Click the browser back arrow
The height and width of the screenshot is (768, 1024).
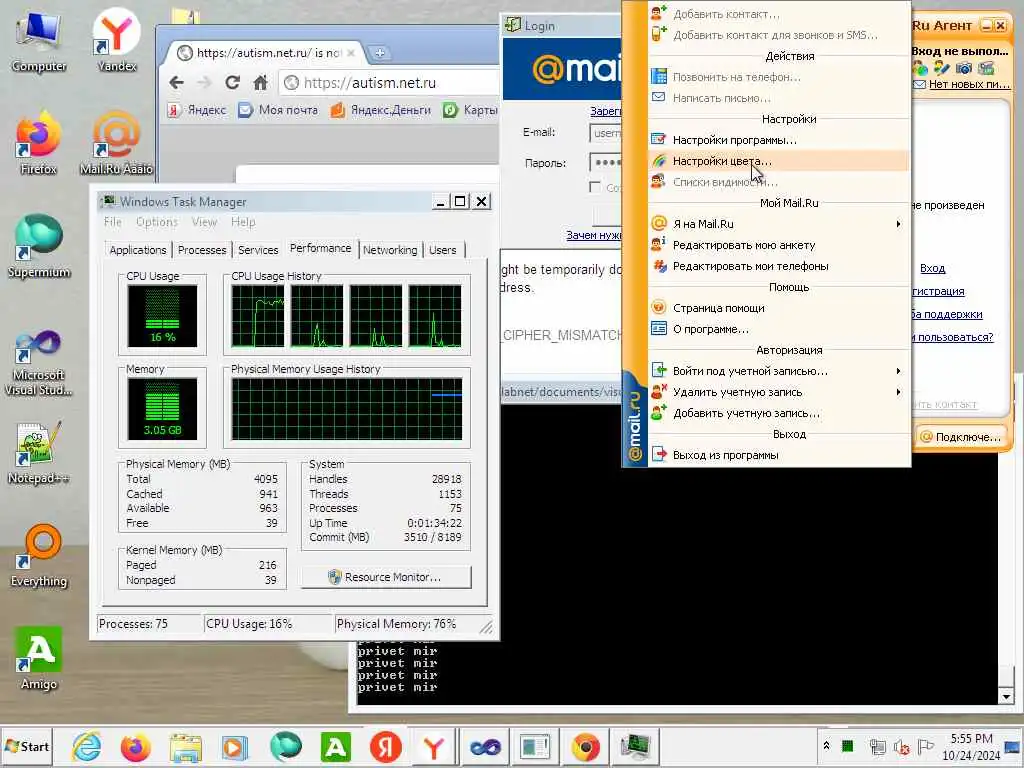pyautogui.click(x=176, y=83)
